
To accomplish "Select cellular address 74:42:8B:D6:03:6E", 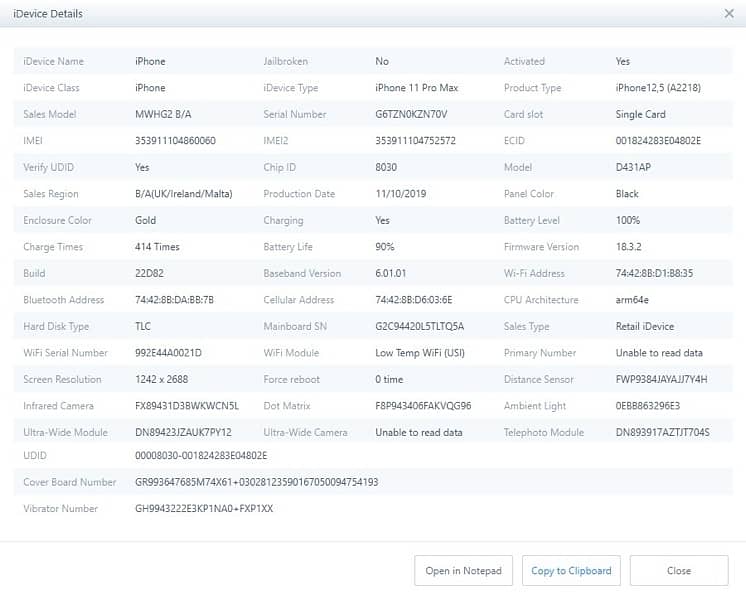I will click(413, 300).
